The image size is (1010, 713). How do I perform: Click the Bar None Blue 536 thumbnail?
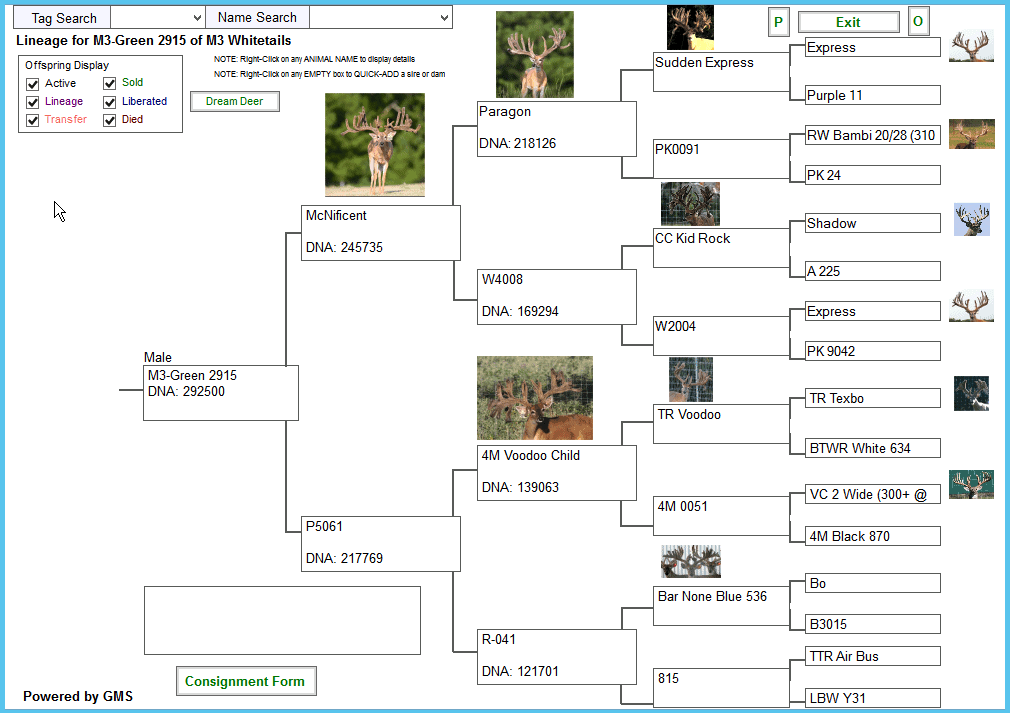(x=690, y=561)
